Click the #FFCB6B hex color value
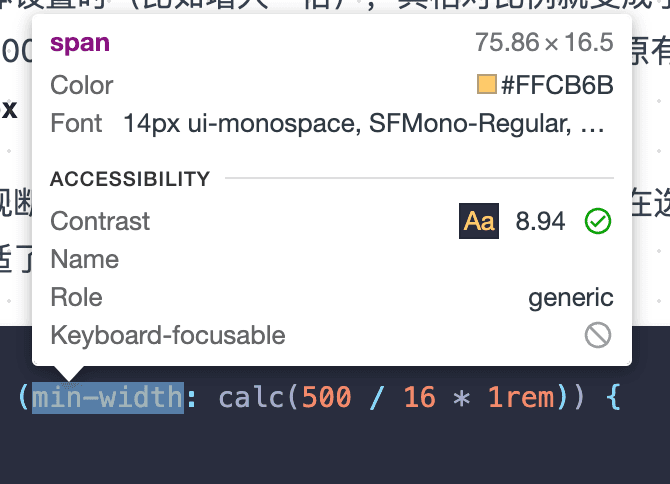The height and width of the screenshot is (484, 670). 557,85
